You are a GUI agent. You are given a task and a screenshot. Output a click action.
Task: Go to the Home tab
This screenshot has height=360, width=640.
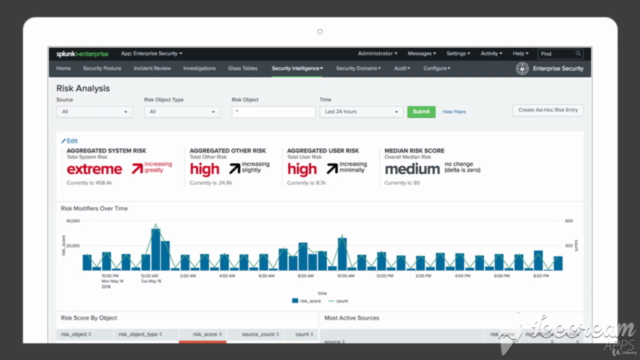(63, 69)
